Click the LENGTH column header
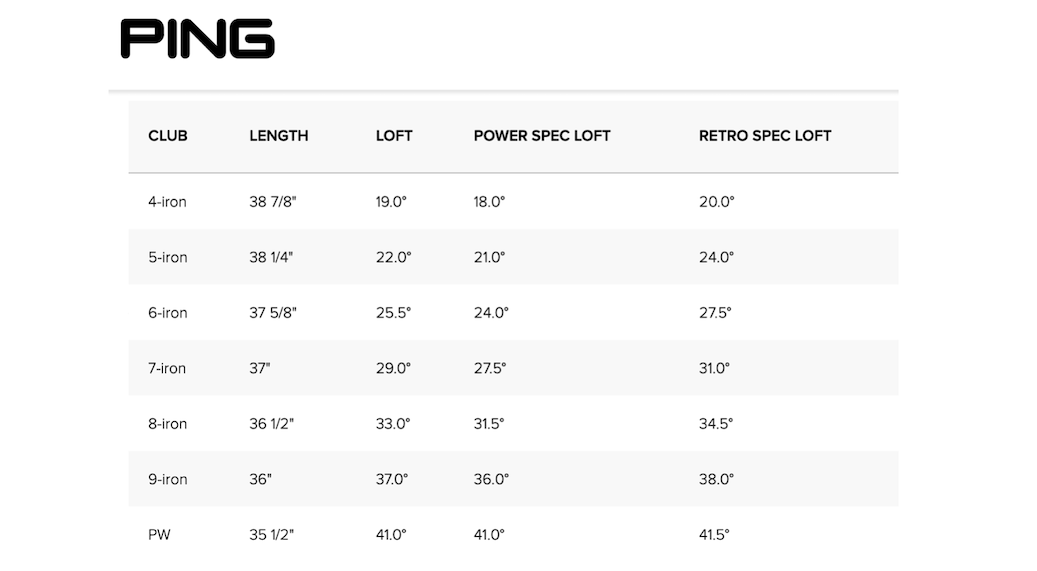This screenshot has height=571, width=1037. (279, 136)
